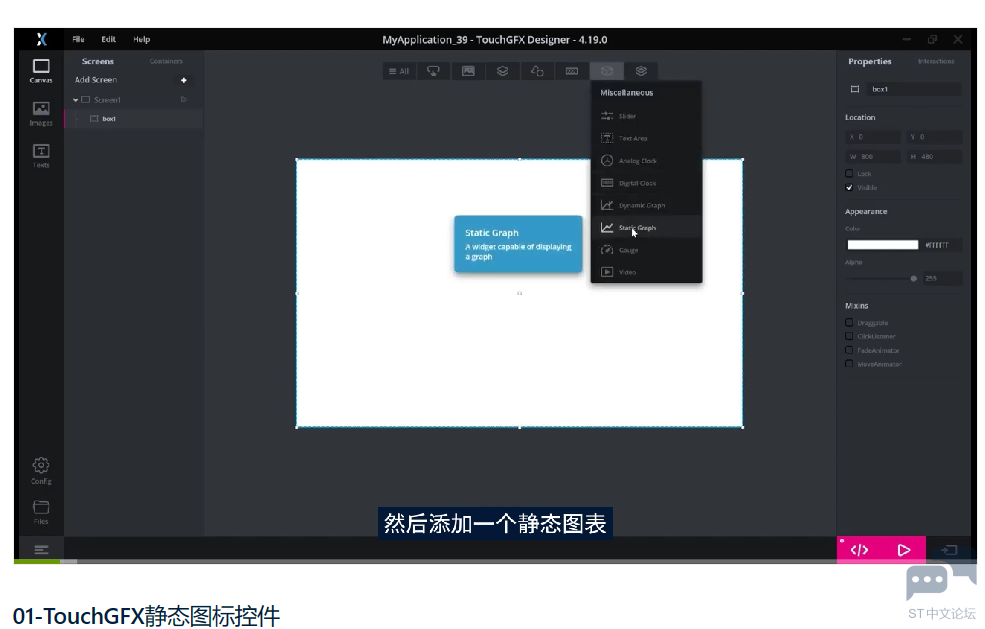The image size is (985, 629).
Task: Select box1 in the screens tree
Action: [x=109, y=118]
